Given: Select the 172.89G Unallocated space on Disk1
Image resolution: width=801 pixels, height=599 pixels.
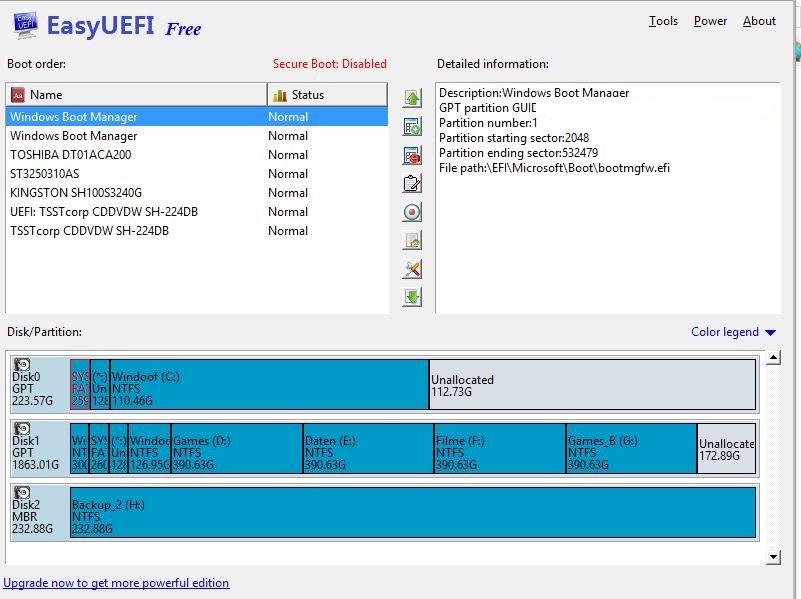Looking at the screenshot, I should click(726, 448).
